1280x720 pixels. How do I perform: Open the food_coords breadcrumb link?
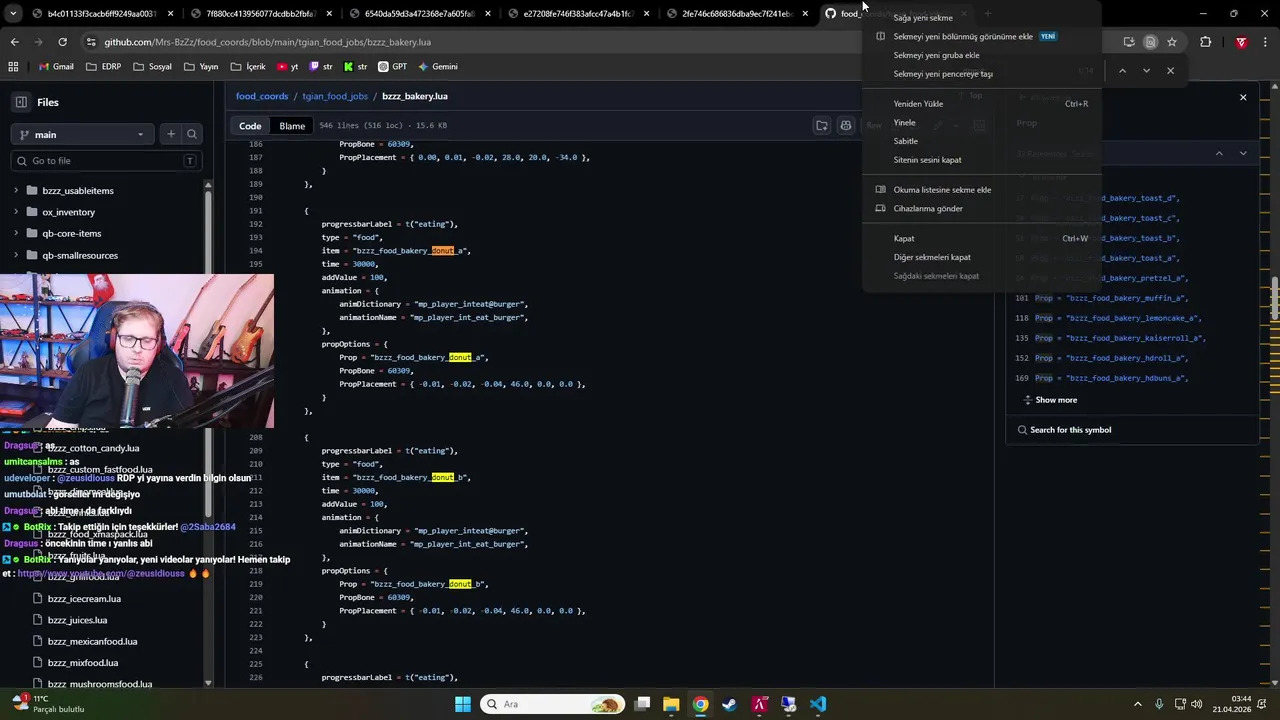point(262,96)
